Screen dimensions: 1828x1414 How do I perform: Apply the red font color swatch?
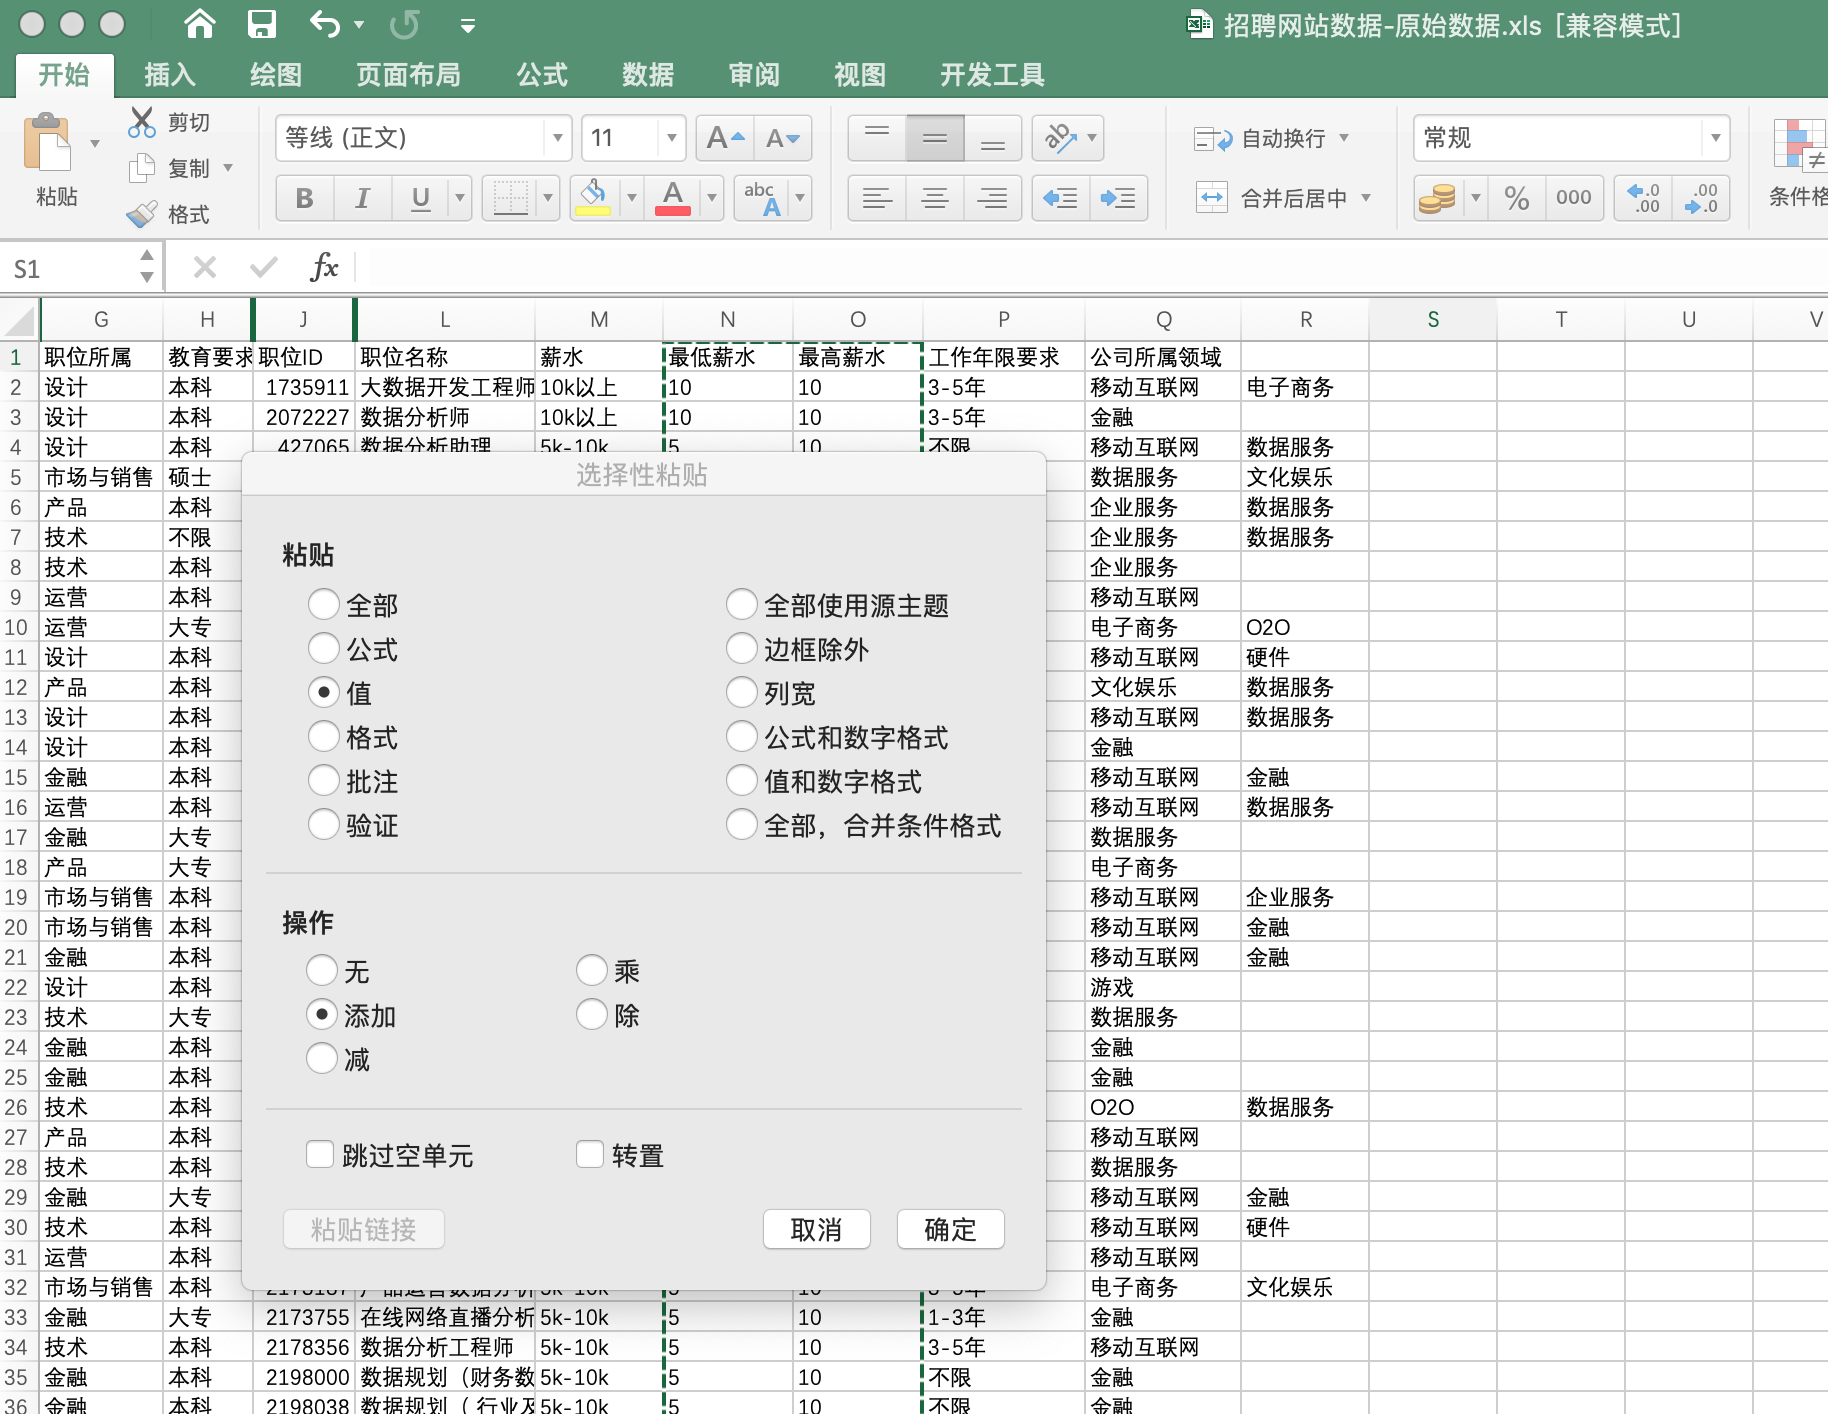[x=673, y=198]
